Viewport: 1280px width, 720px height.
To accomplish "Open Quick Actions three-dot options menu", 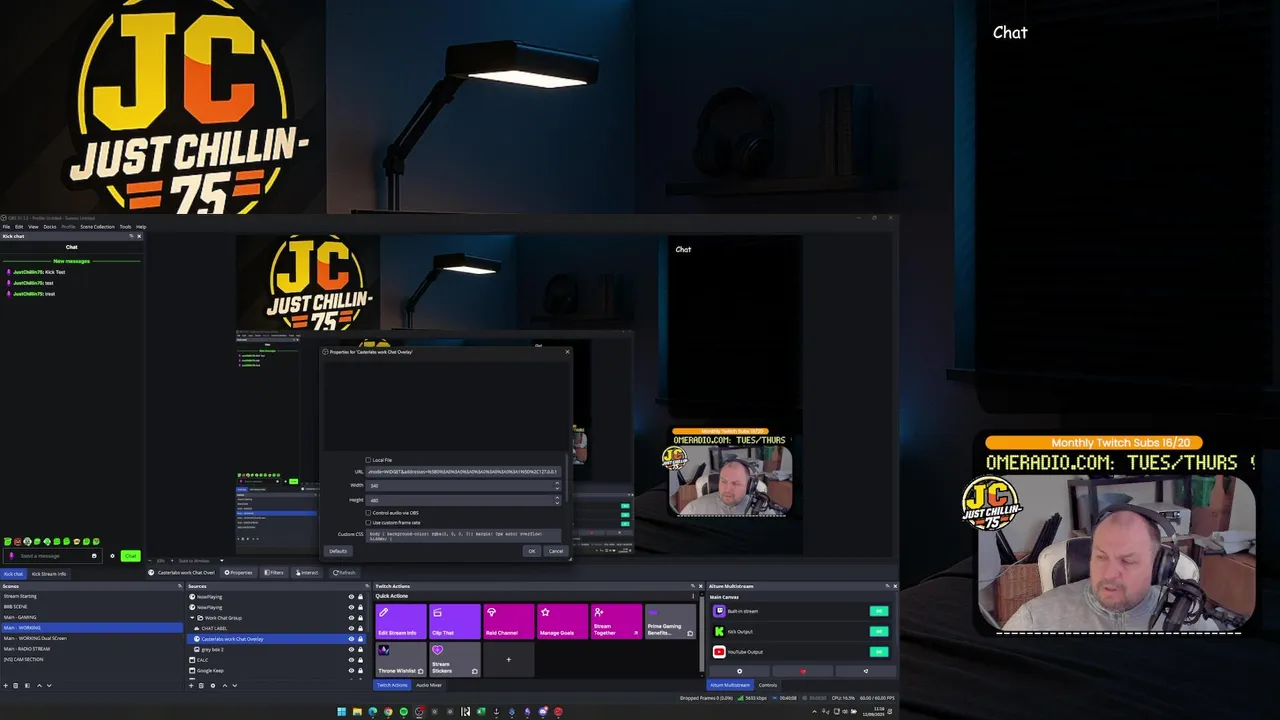I will tap(693, 596).
